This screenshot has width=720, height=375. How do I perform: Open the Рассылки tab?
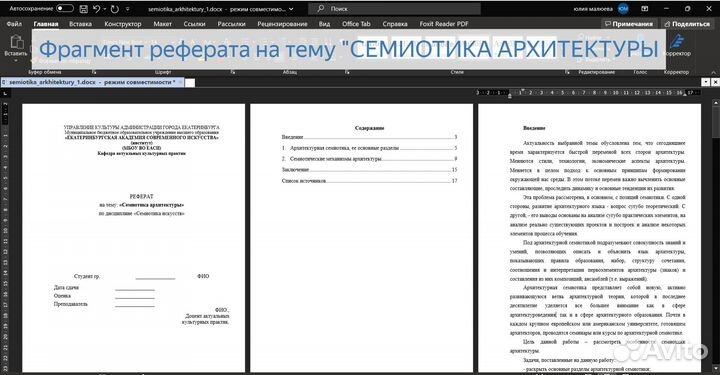coord(231,24)
